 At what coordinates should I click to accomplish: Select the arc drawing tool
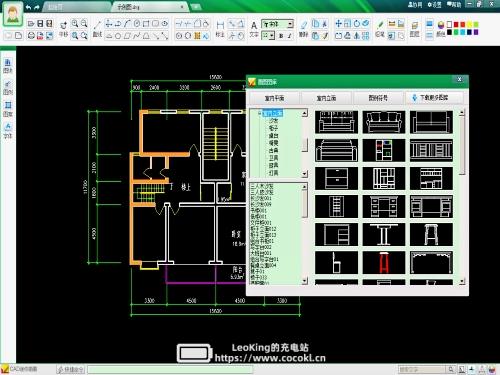click(x=127, y=23)
